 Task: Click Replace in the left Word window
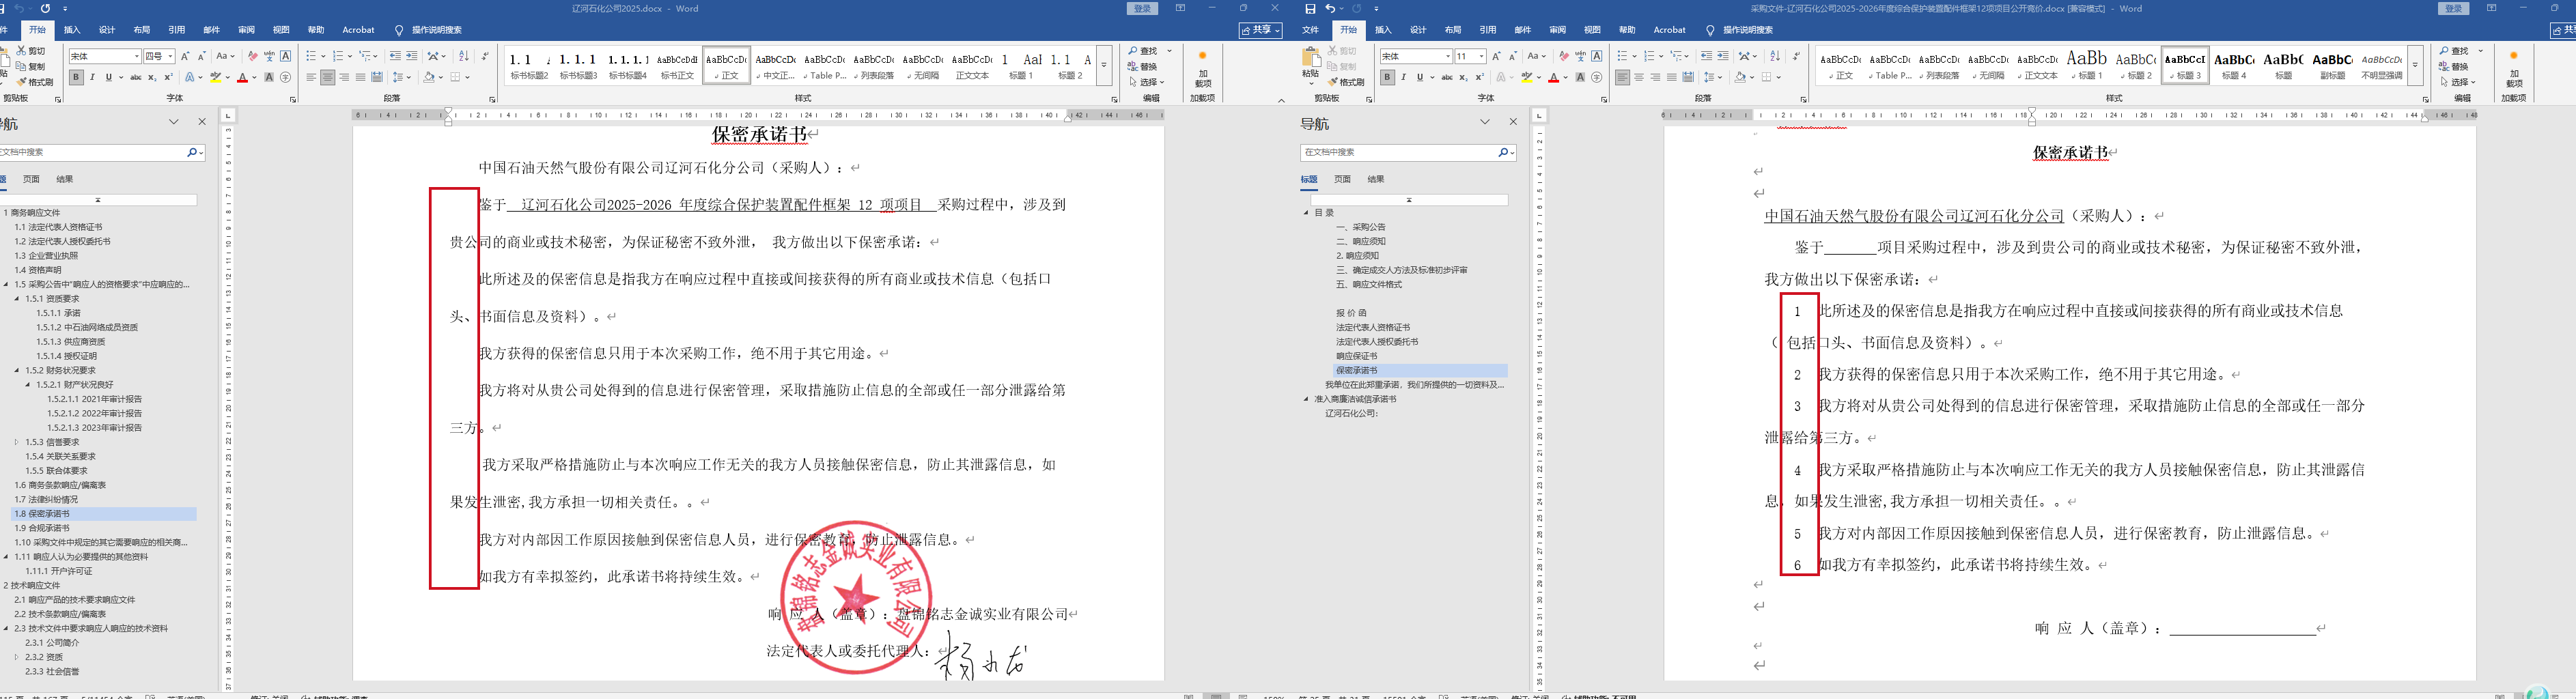tap(1143, 67)
